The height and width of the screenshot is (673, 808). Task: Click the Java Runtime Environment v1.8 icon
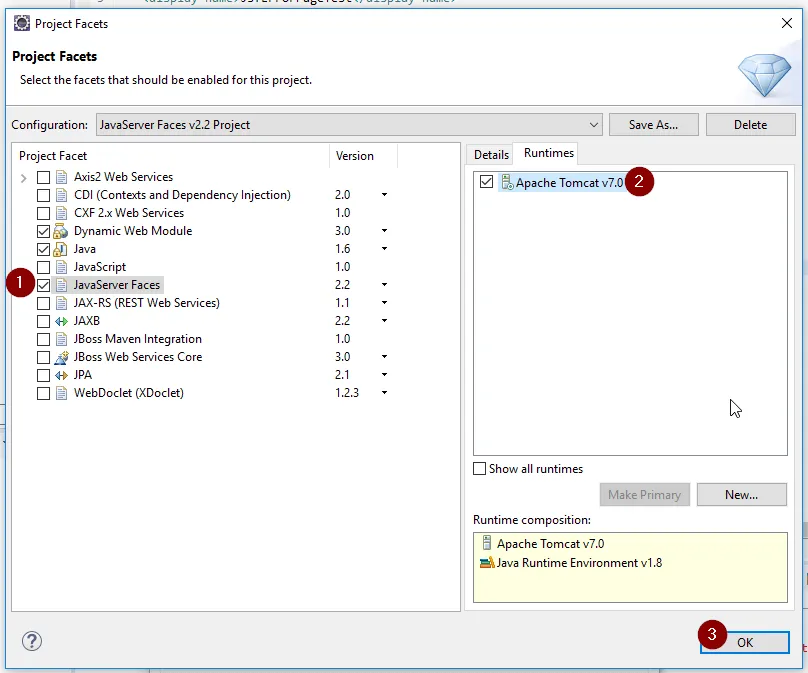coord(487,563)
